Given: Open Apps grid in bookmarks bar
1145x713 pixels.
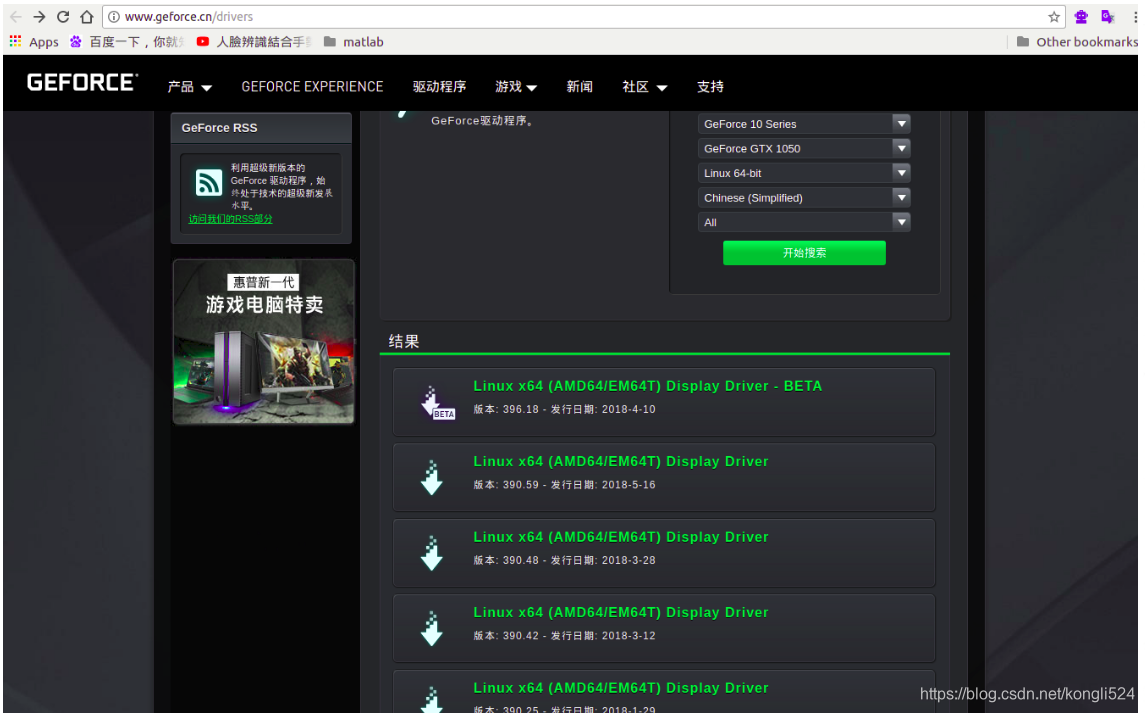Looking at the screenshot, I should 34,42.
